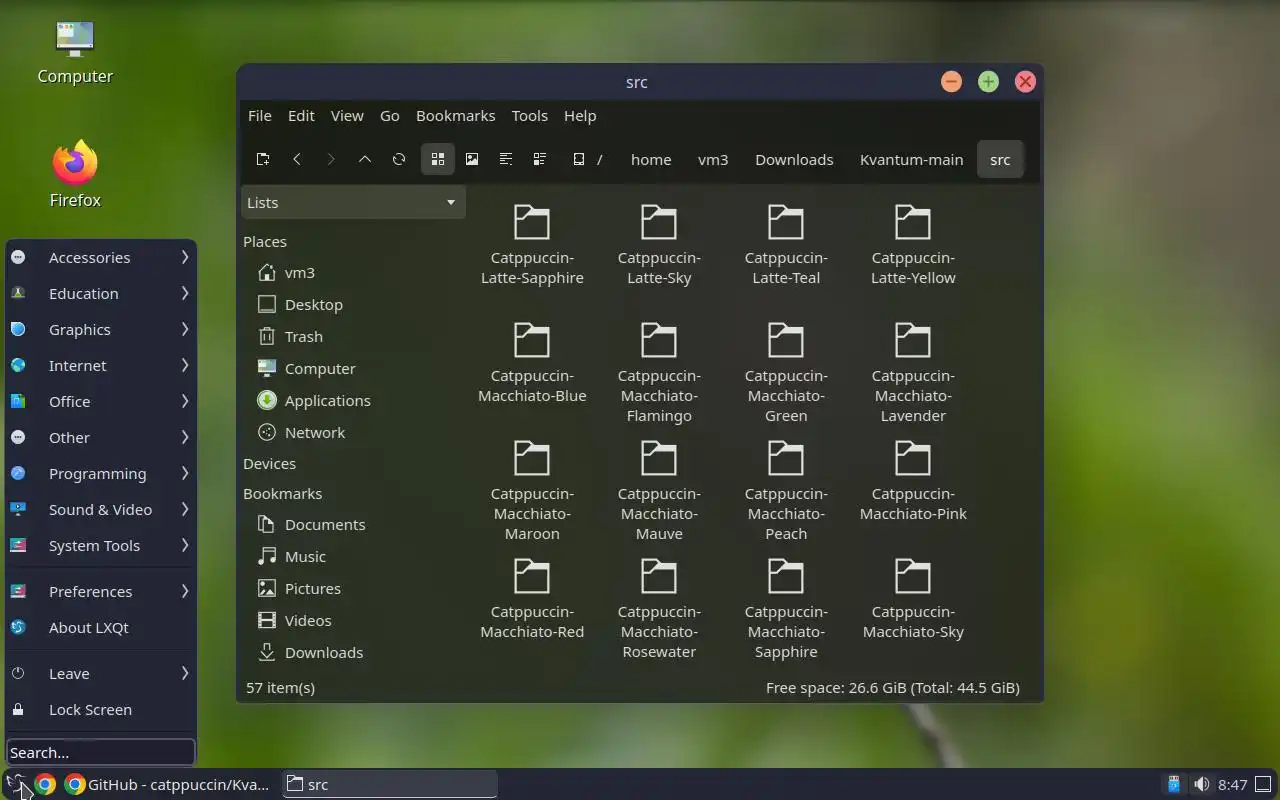Select the Catppuccin-Macchiato-Sapphire folder

tap(786, 608)
